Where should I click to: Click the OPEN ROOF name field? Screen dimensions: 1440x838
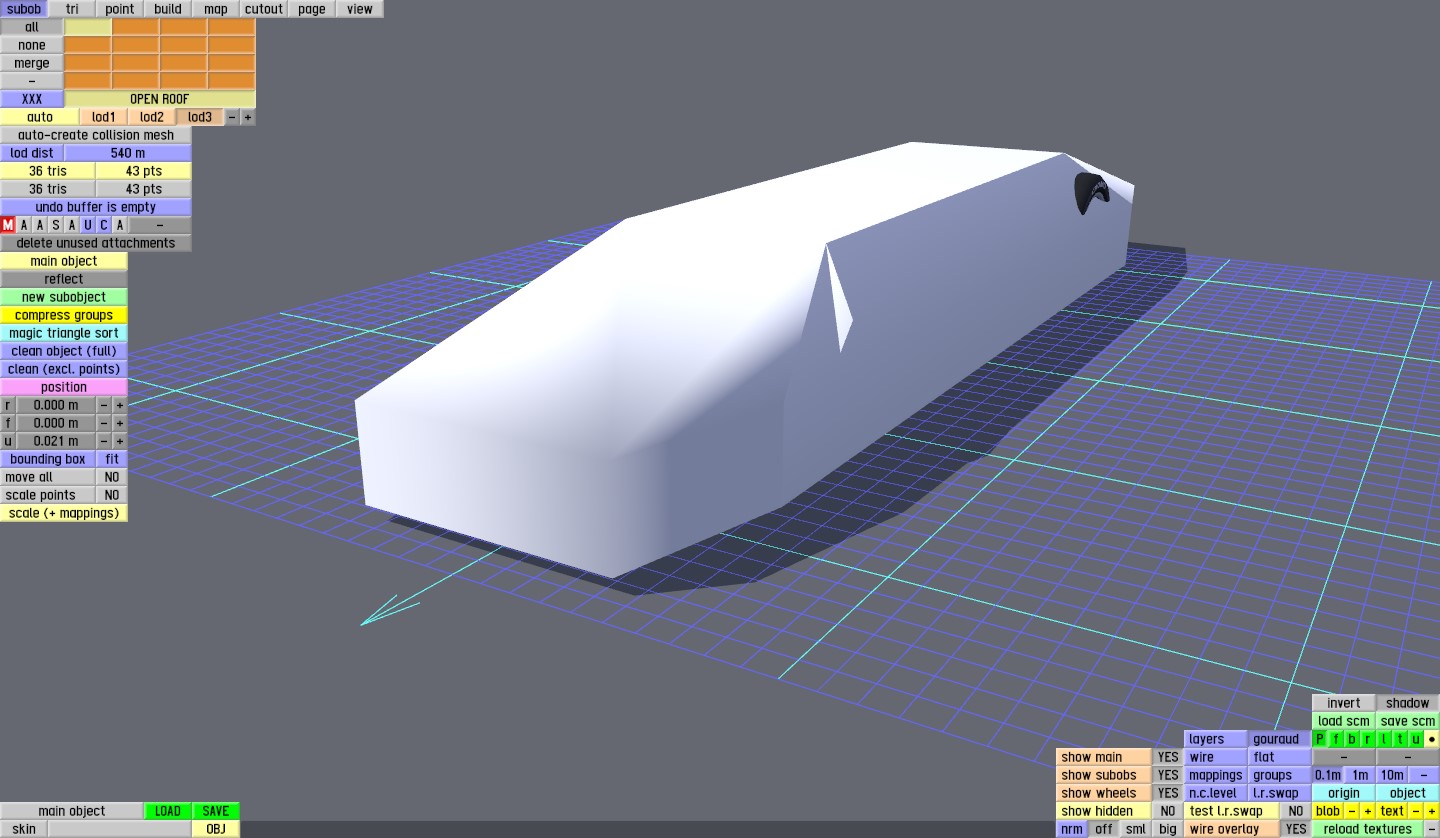pos(160,99)
